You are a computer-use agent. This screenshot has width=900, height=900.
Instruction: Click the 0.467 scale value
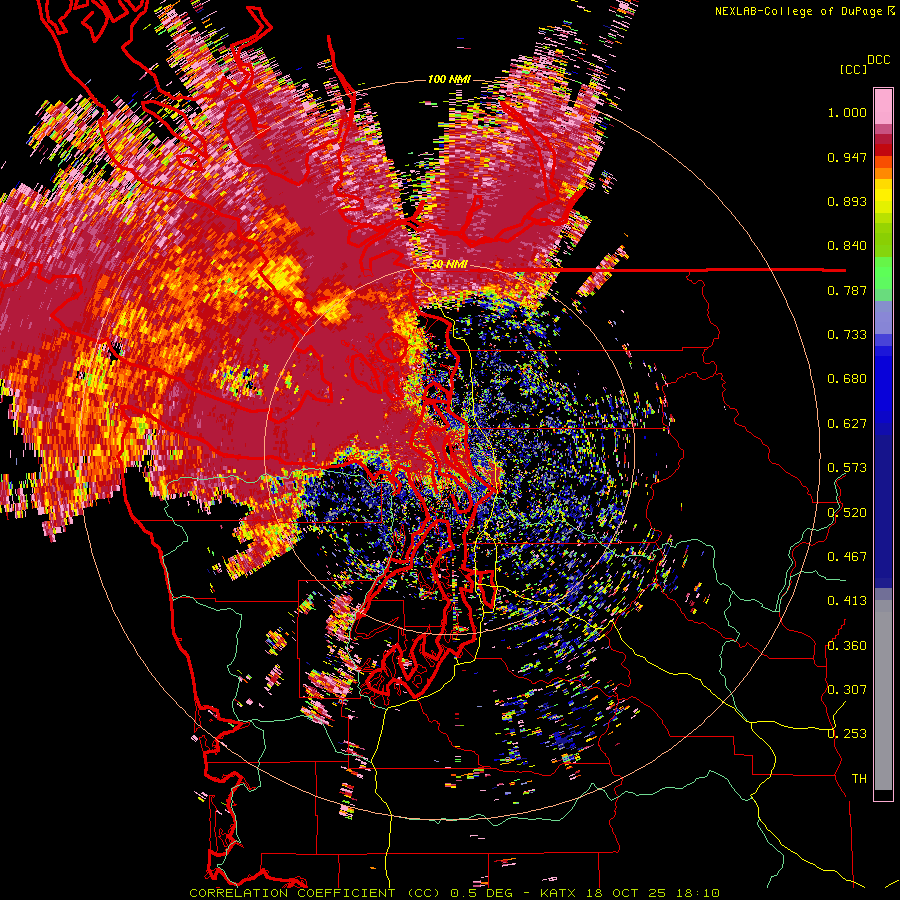847,557
